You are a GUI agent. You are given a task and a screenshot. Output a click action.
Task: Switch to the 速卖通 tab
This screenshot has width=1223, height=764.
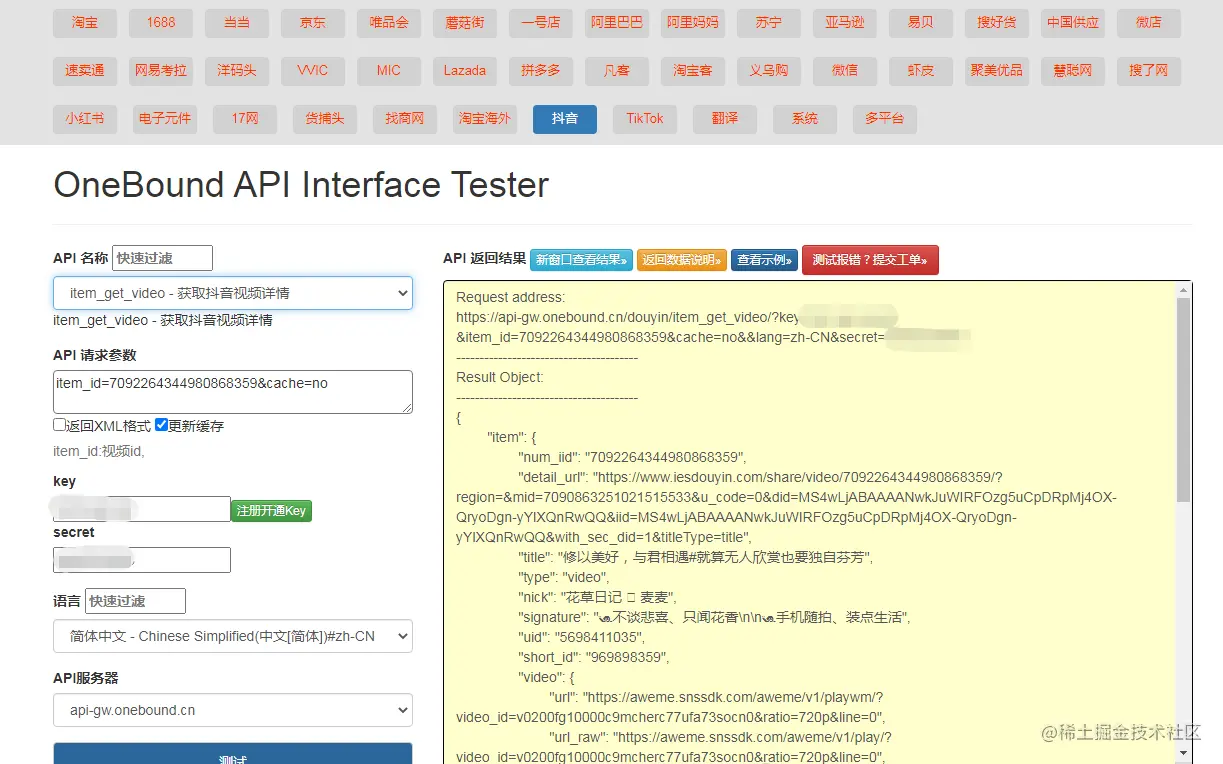(85, 71)
